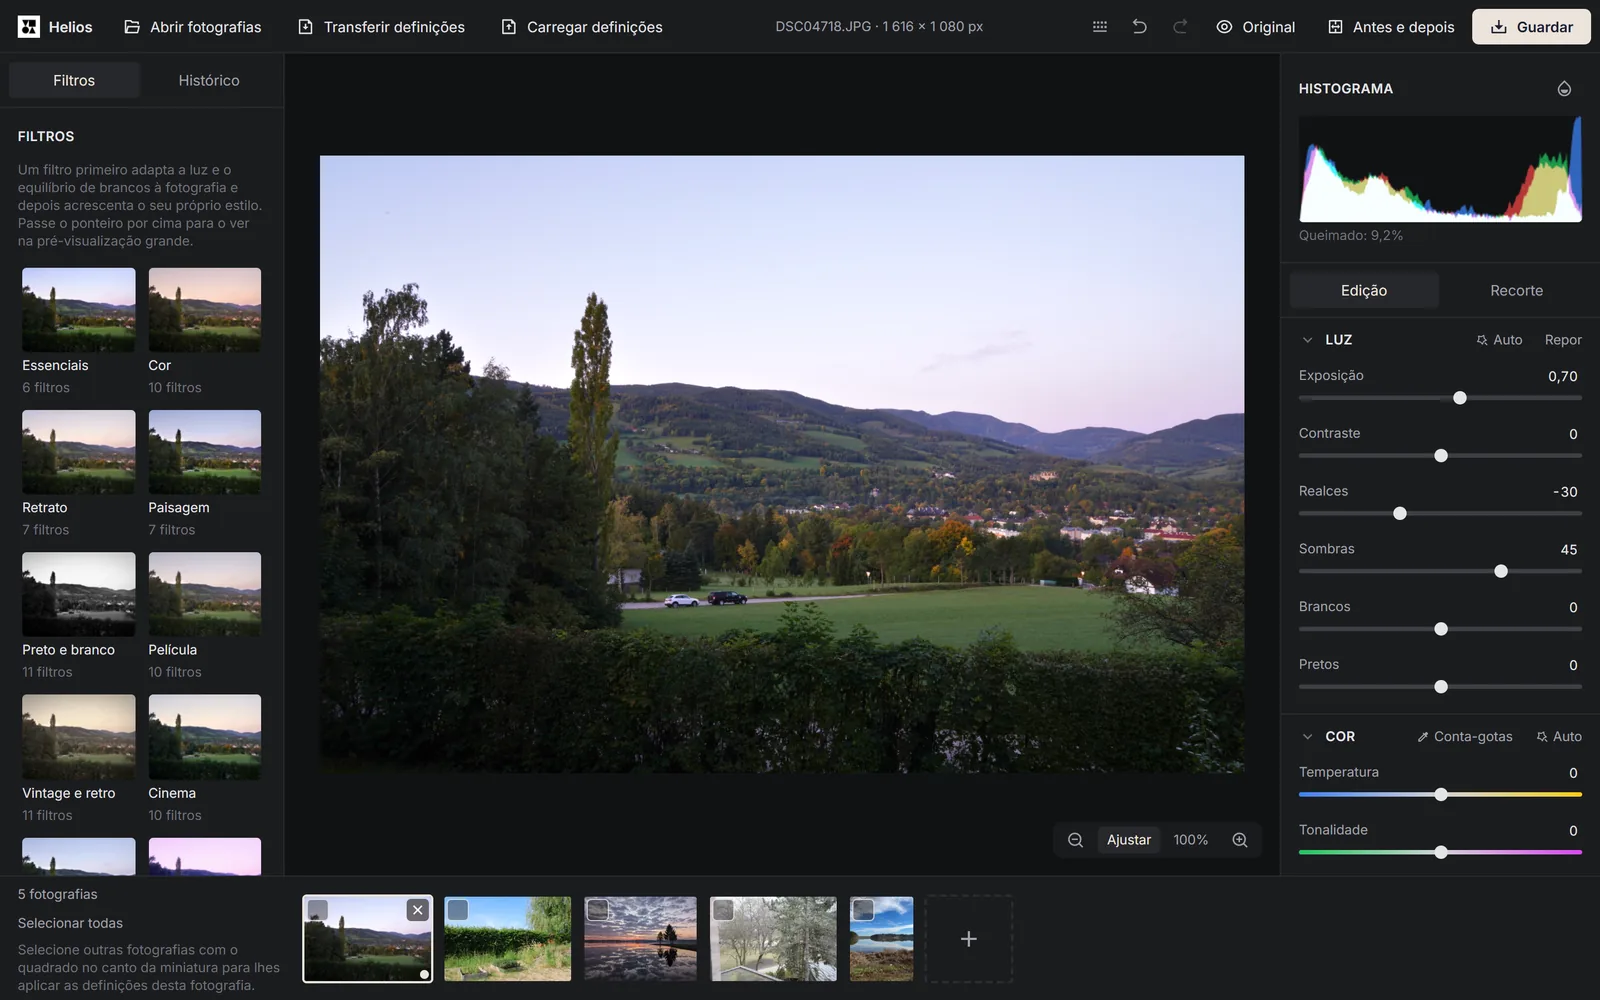The height and width of the screenshot is (1000, 1600).
Task: Activate the Conta-gotas eyedropper tool
Action: (1464, 736)
